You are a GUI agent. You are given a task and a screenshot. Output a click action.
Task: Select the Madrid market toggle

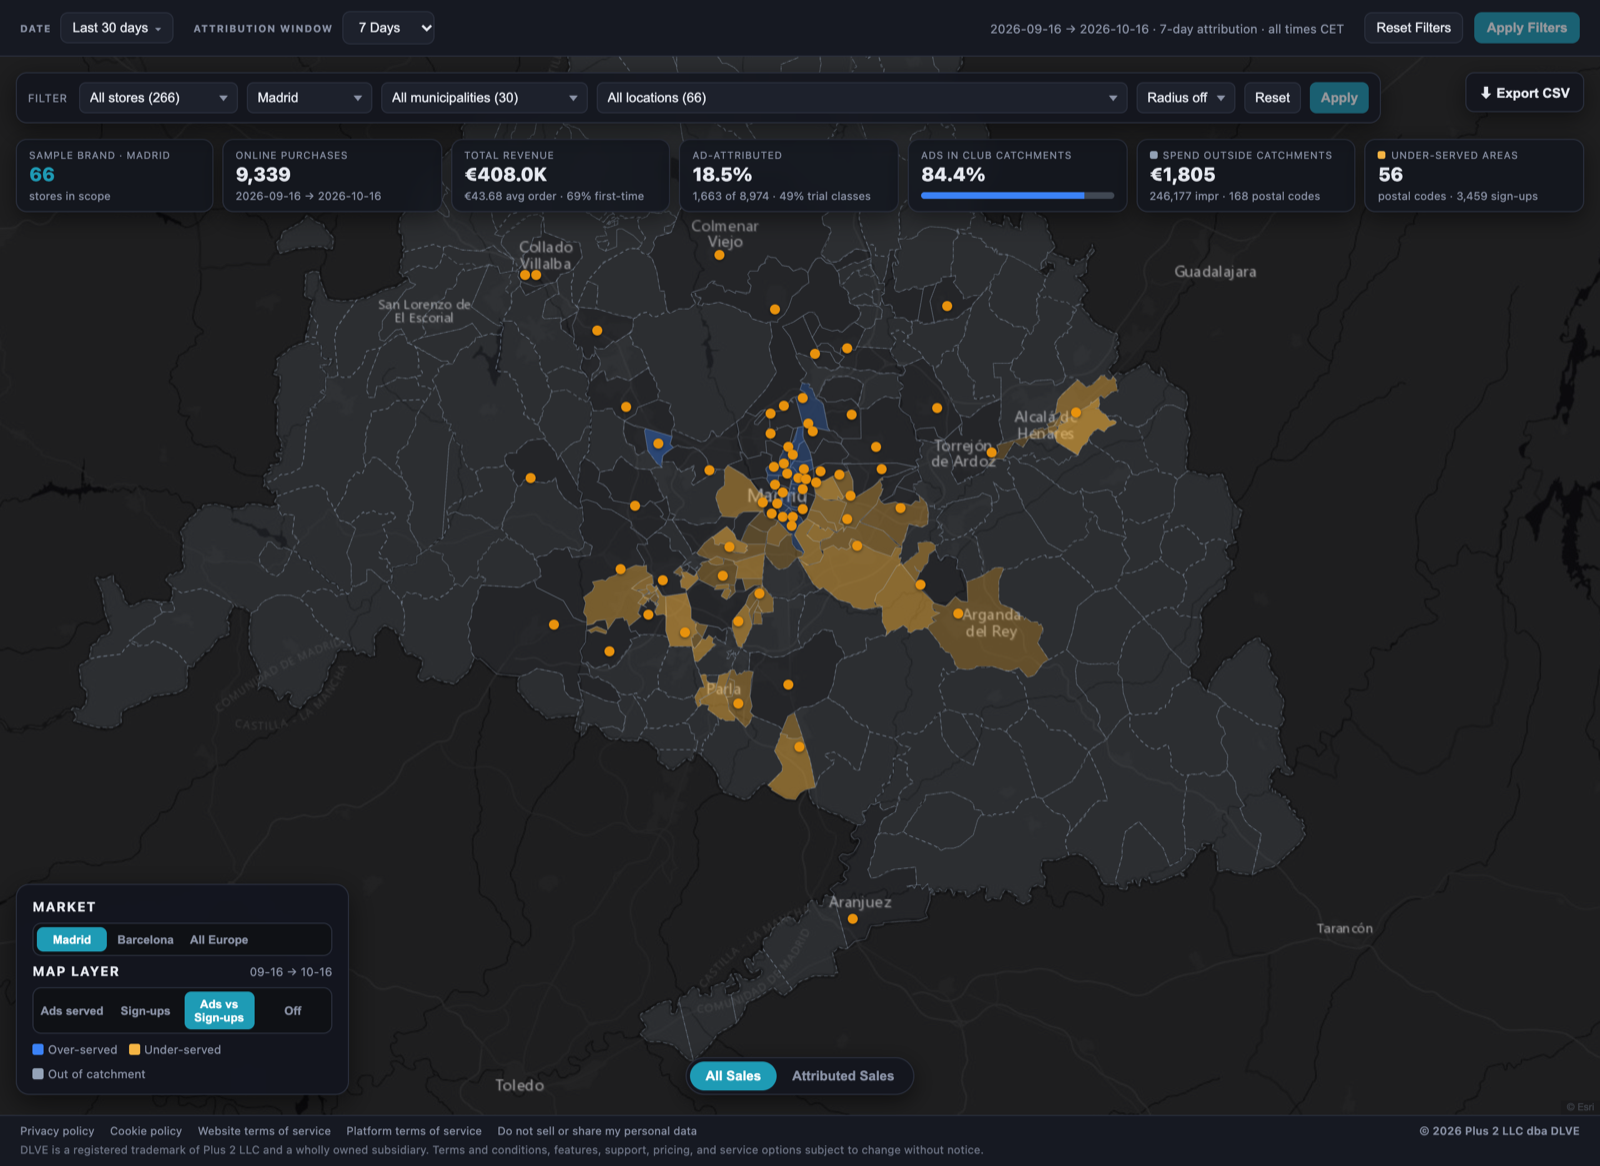(72, 940)
